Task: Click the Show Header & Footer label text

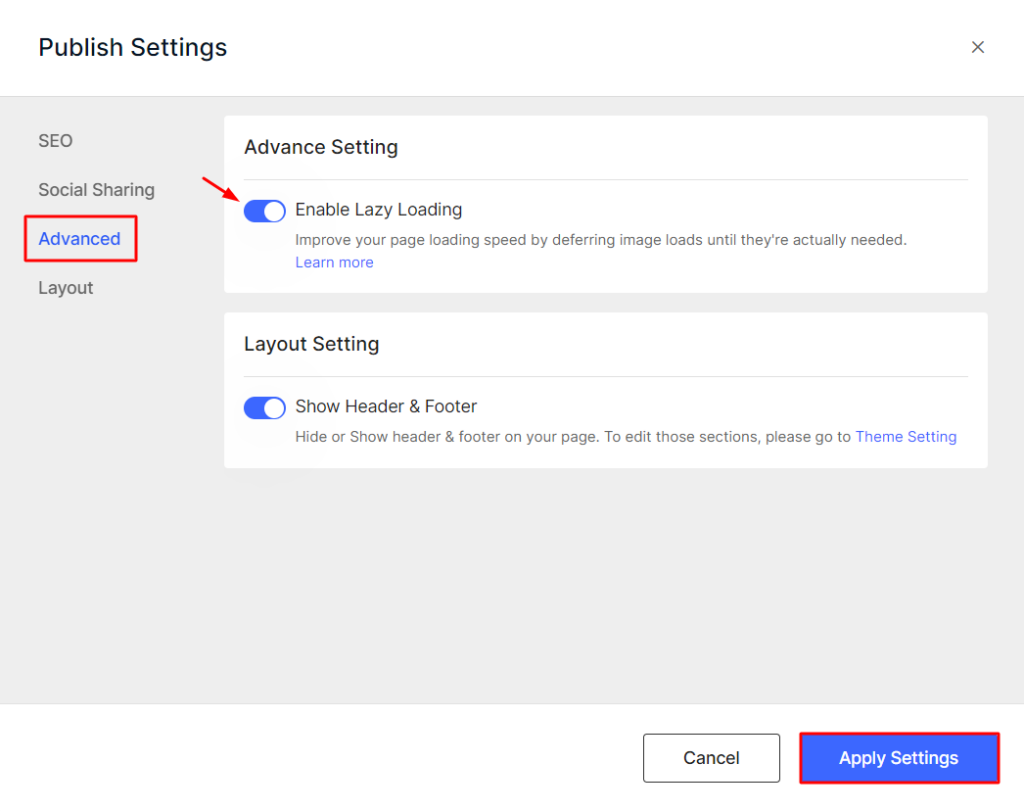Action: [385, 407]
